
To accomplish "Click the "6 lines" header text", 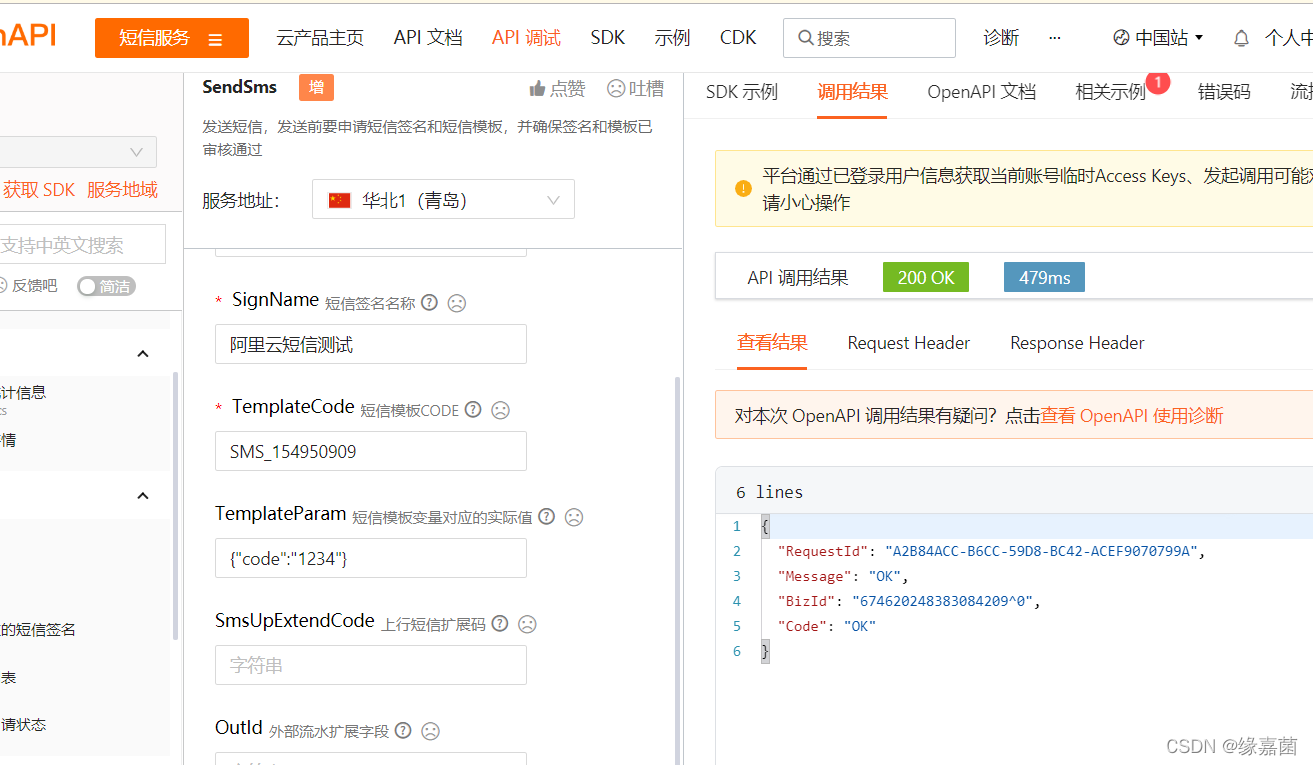I will point(769,492).
